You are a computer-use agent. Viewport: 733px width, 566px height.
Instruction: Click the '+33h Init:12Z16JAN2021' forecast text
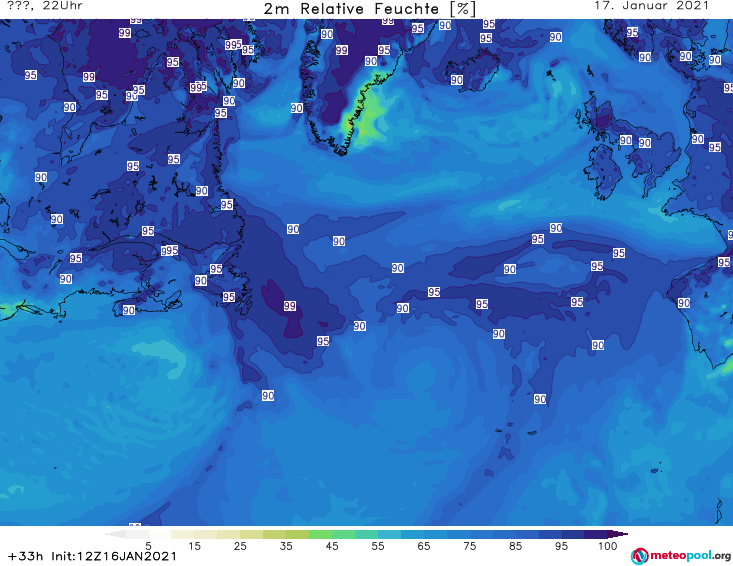tap(93, 556)
